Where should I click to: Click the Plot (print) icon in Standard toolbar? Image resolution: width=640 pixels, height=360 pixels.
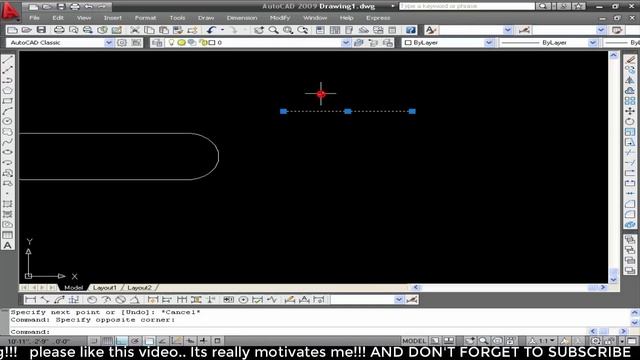tap(59, 30)
